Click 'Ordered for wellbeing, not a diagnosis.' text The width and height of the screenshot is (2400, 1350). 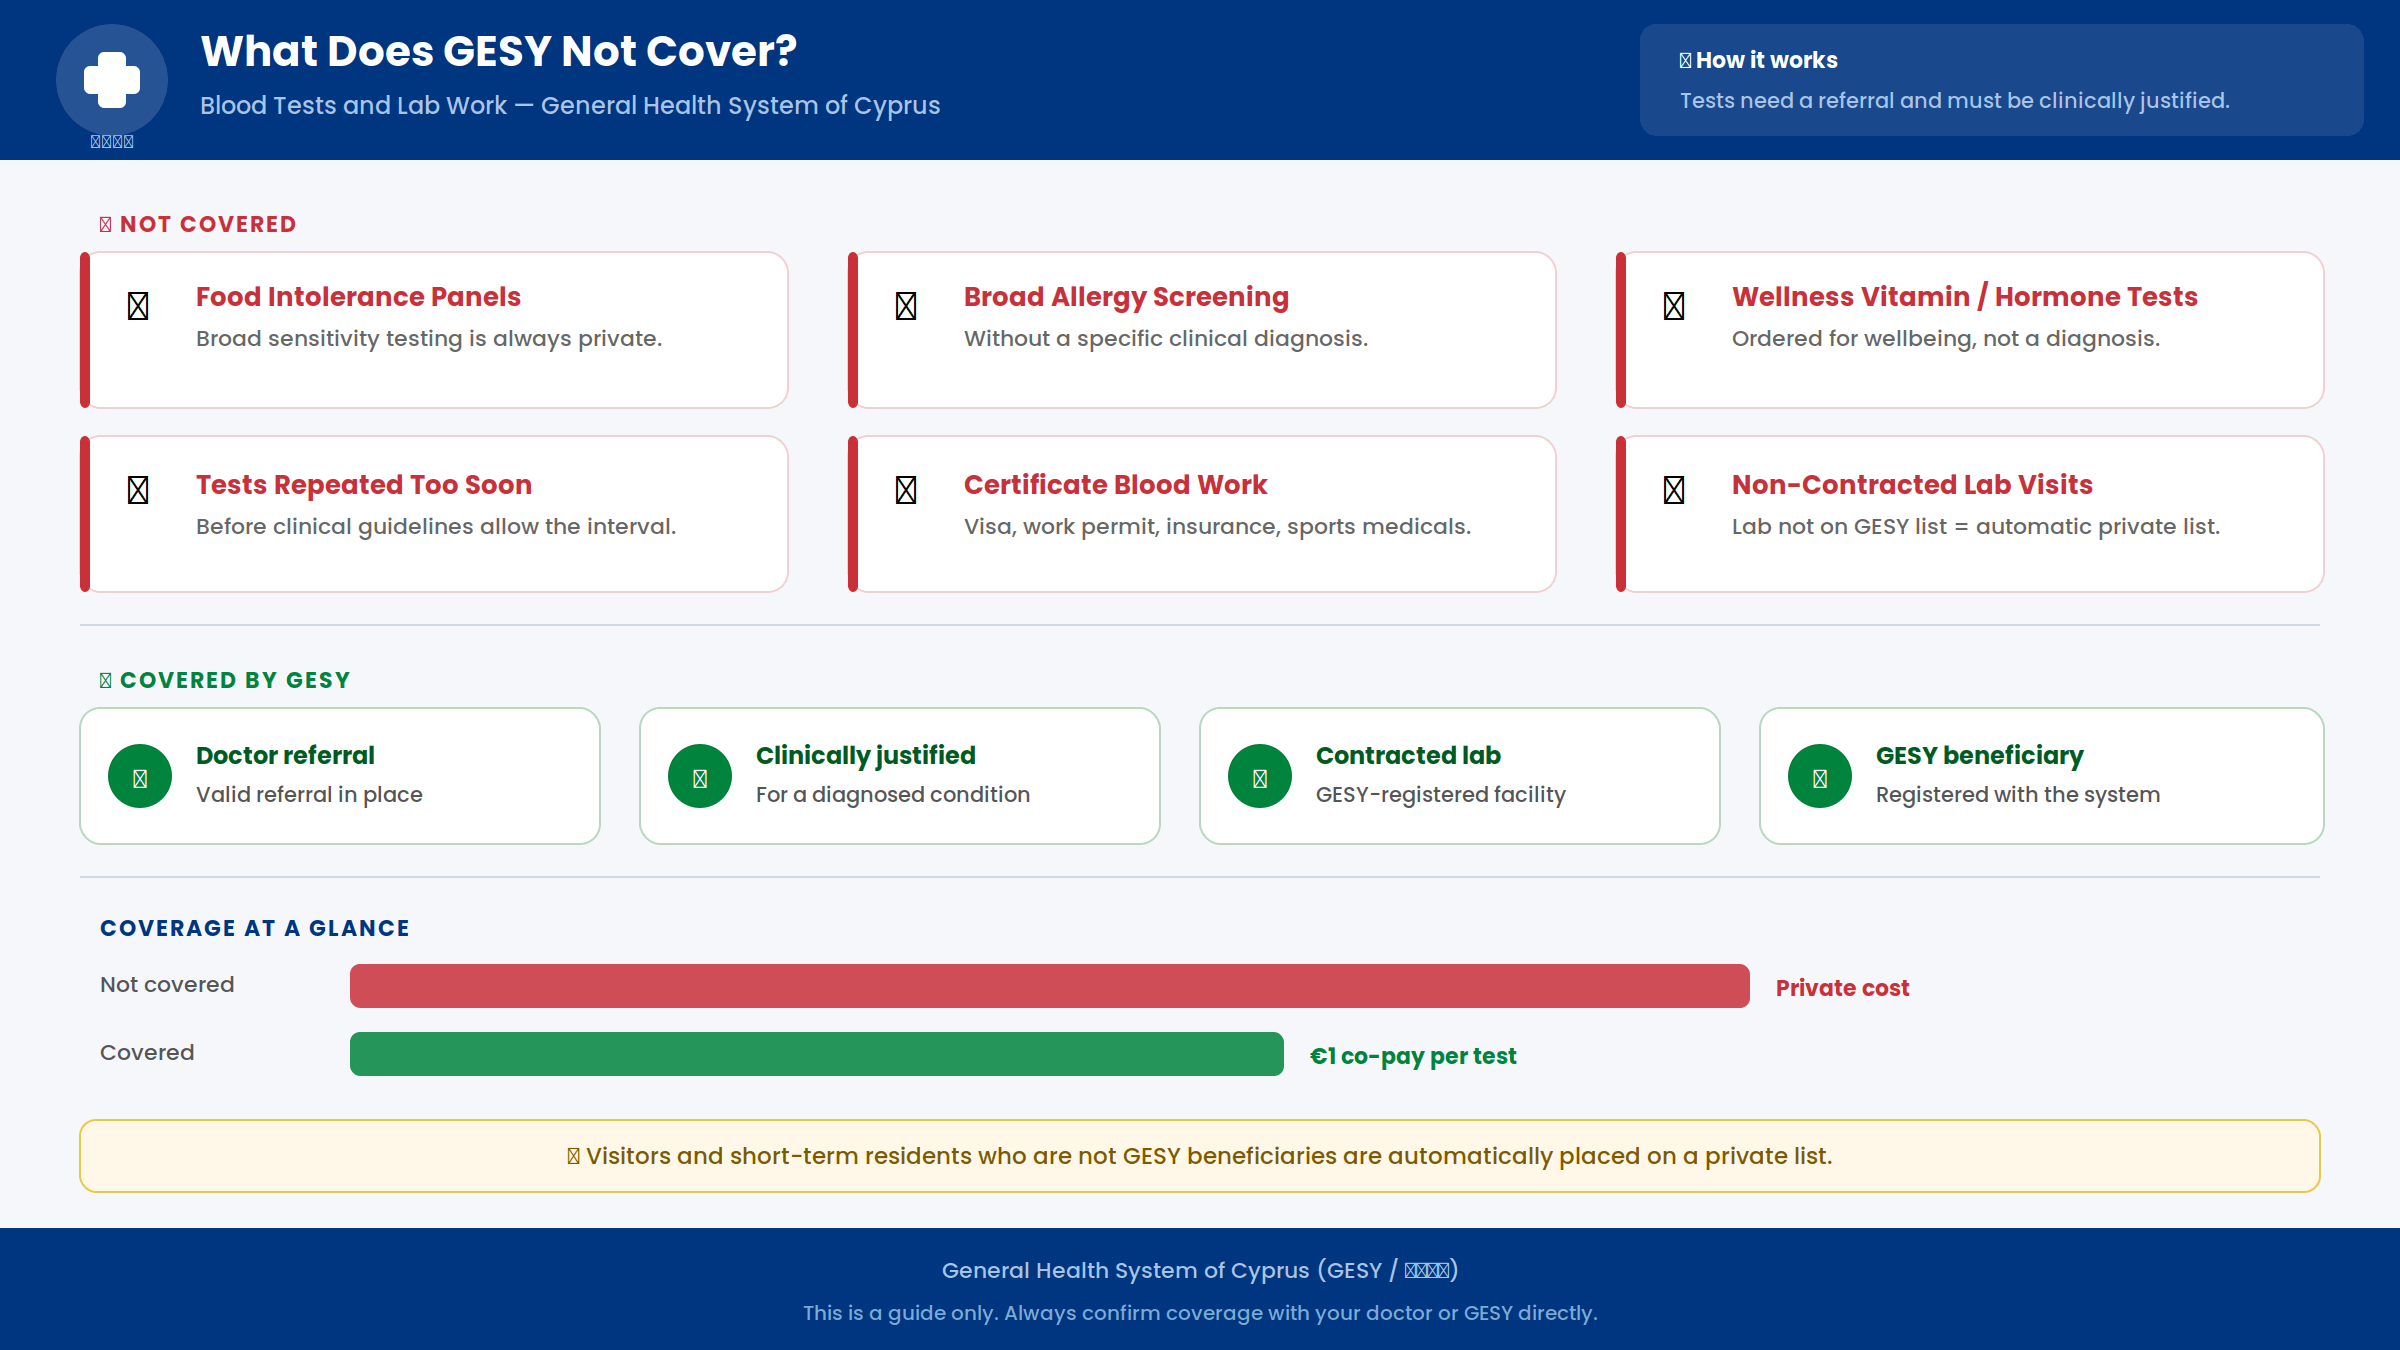click(1946, 339)
